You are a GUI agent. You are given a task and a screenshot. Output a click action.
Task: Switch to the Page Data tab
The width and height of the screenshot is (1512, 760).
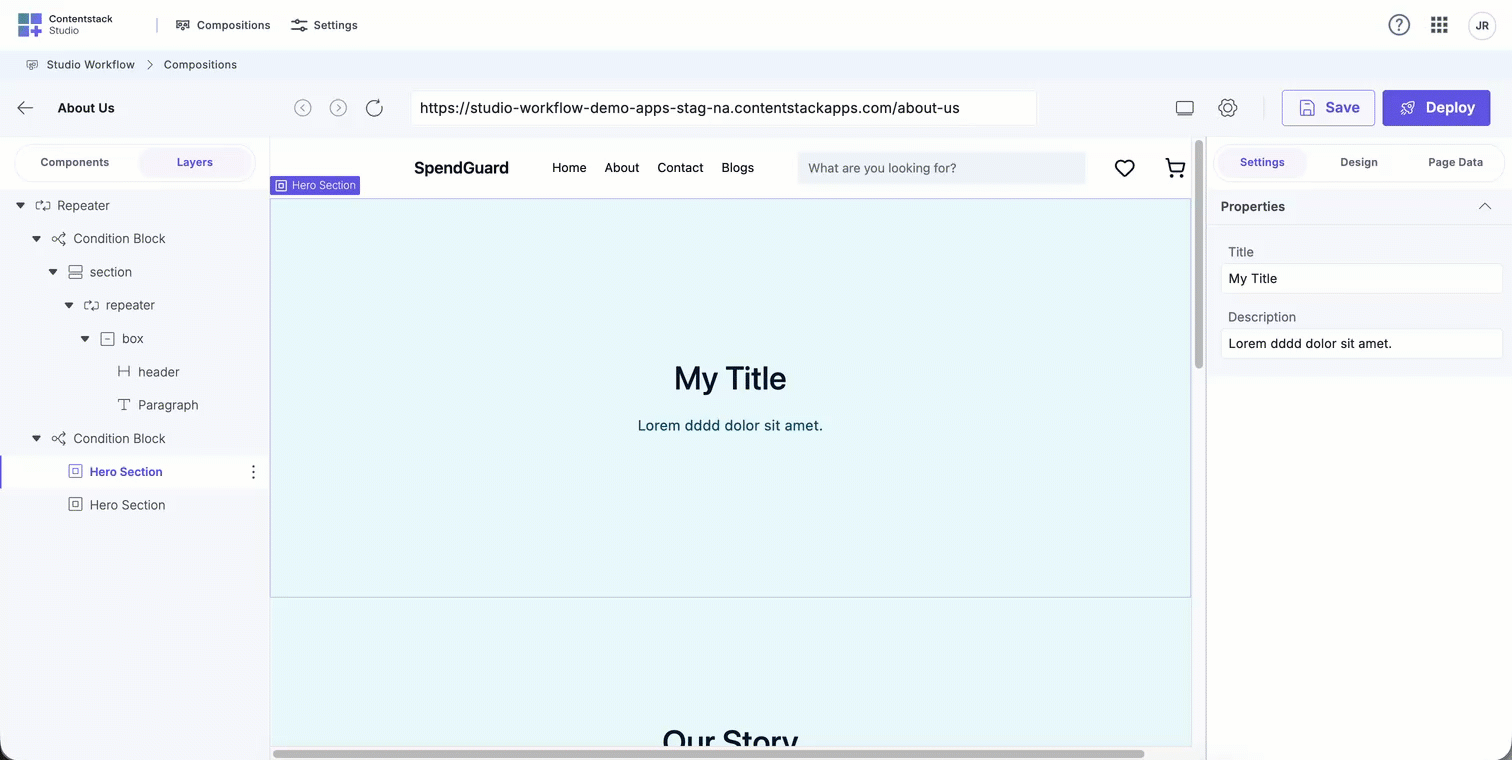(x=1455, y=161)
